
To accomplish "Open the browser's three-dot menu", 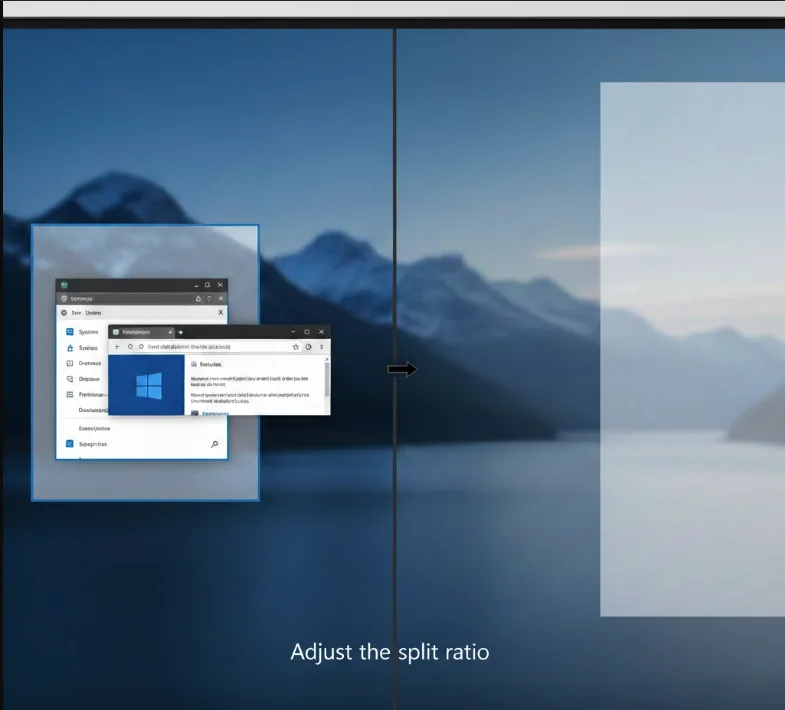I will 321,347.
